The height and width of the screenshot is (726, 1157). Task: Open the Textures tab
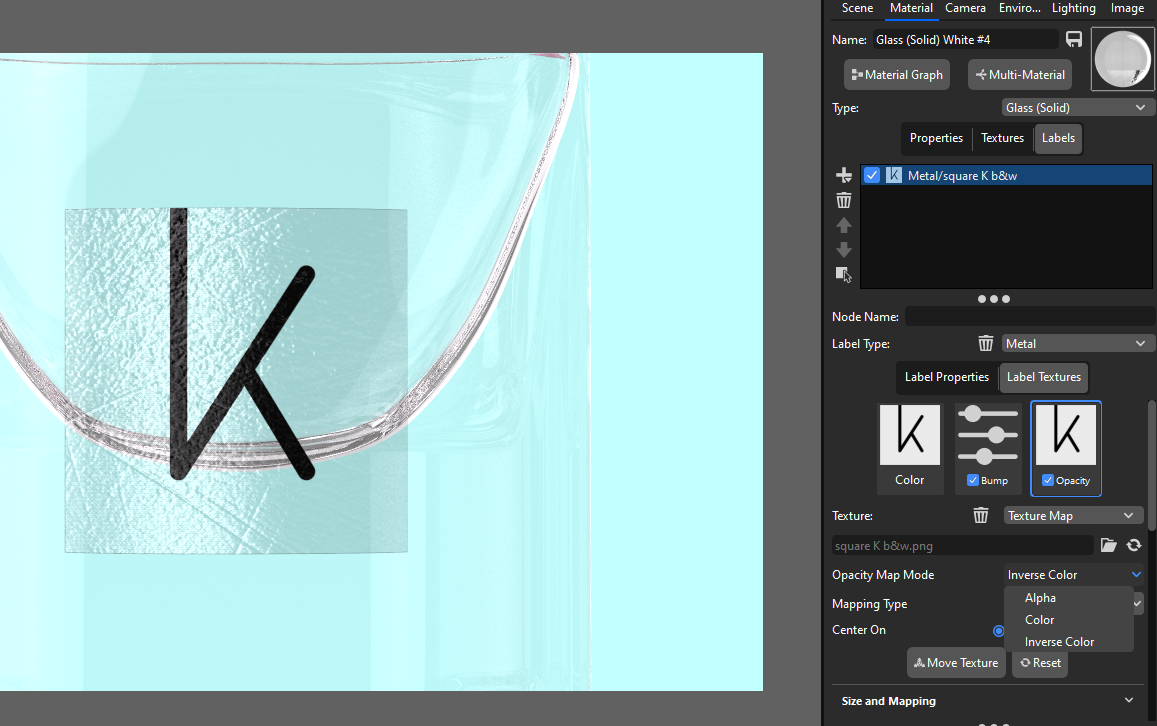click(1002, 138)
